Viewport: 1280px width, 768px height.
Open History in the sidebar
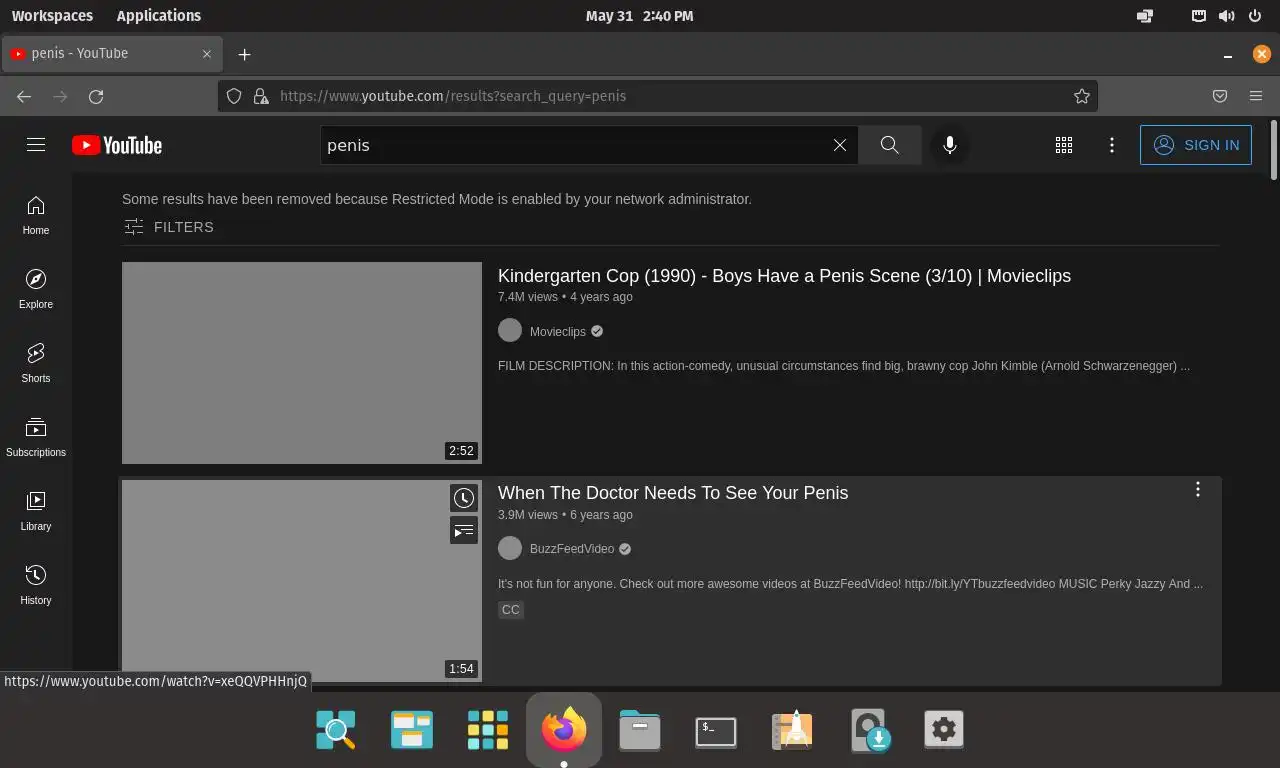36,585
